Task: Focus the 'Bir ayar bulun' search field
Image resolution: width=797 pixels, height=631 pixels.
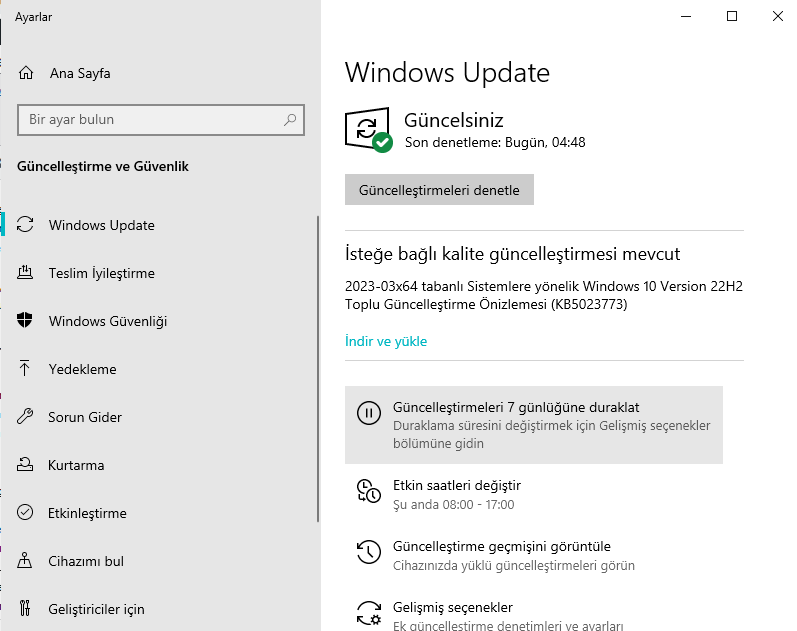Action: pyautogui.click(x=161, y=120)
